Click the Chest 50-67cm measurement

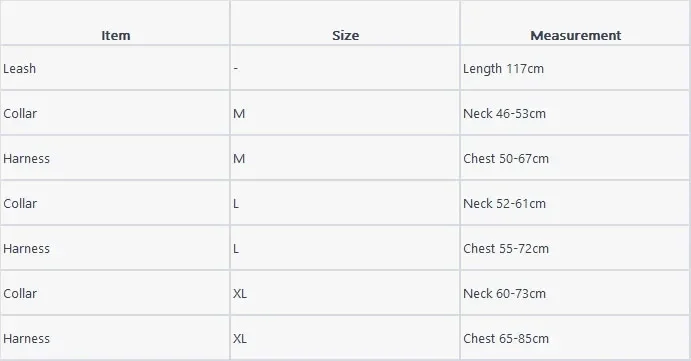pos(506,159)
